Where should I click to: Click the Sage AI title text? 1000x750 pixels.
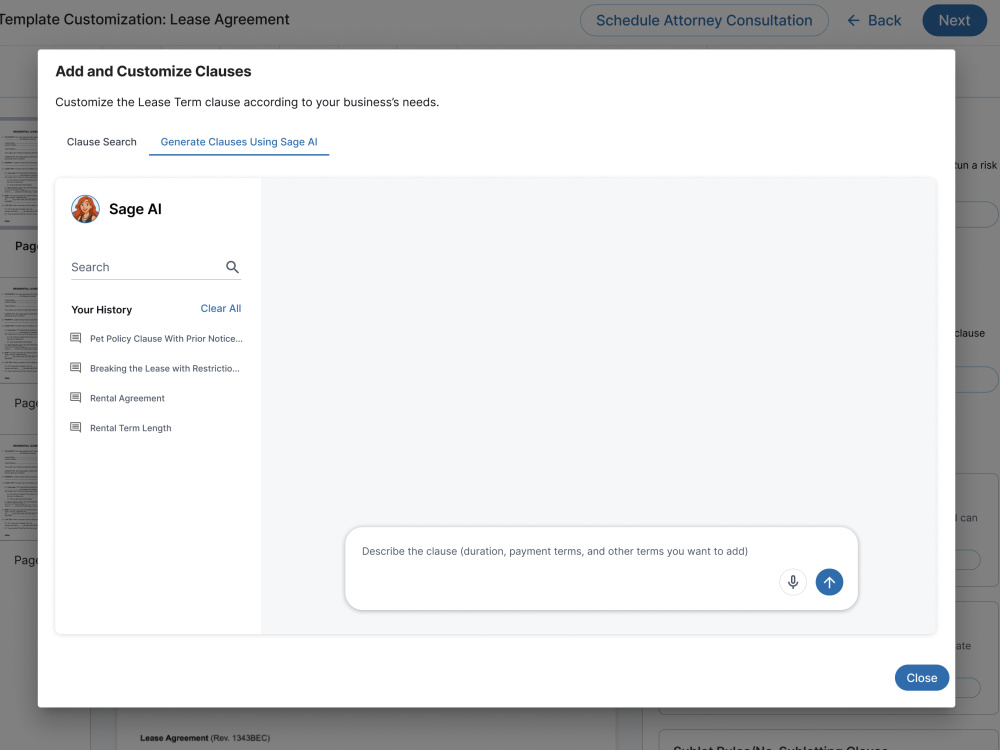(135, 209)
